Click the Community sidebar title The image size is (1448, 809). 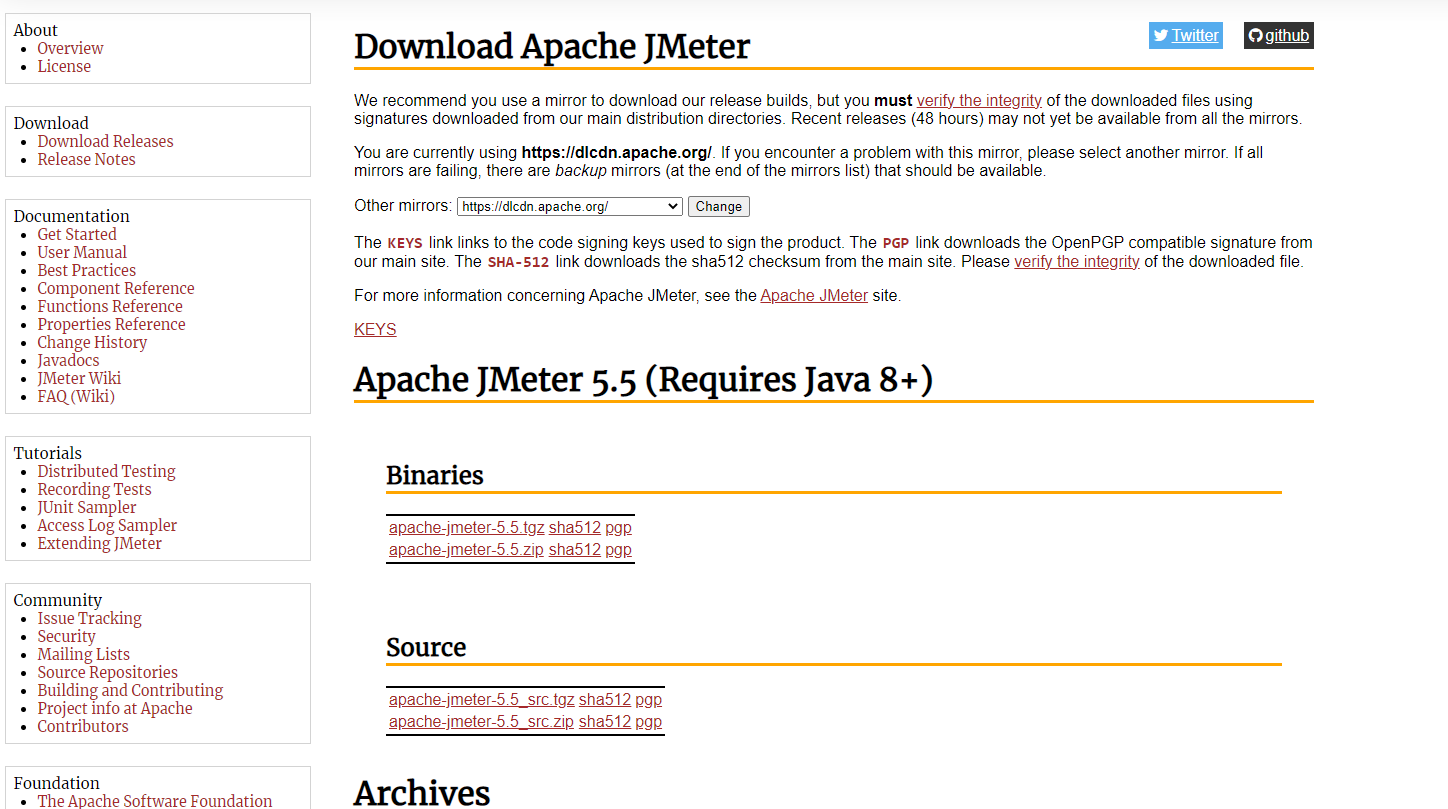pyautogui.click(x=57, y=600)
